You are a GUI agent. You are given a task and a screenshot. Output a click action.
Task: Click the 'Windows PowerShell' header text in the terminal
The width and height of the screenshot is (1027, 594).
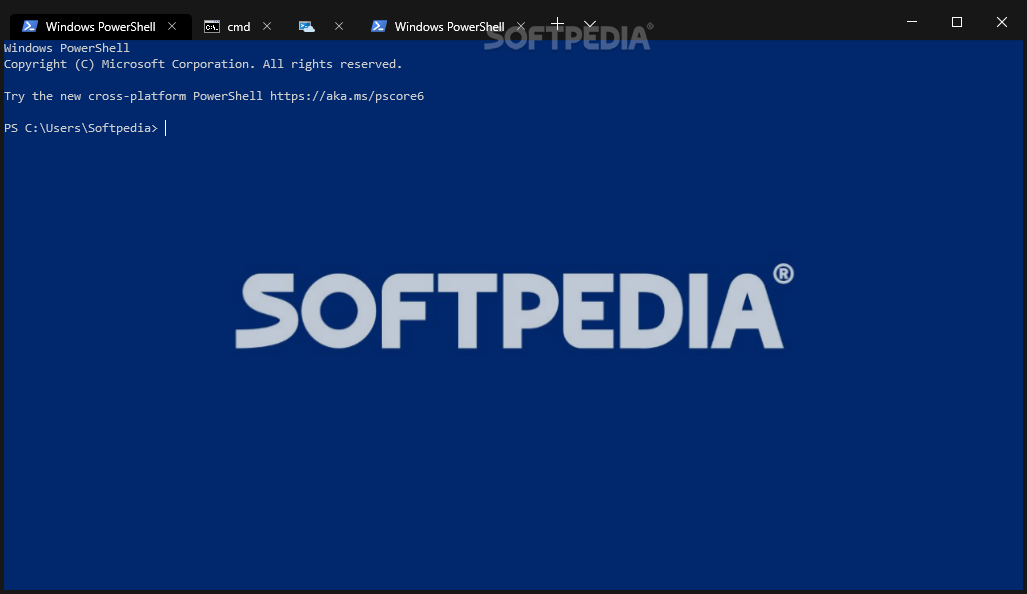coord(67,48)
